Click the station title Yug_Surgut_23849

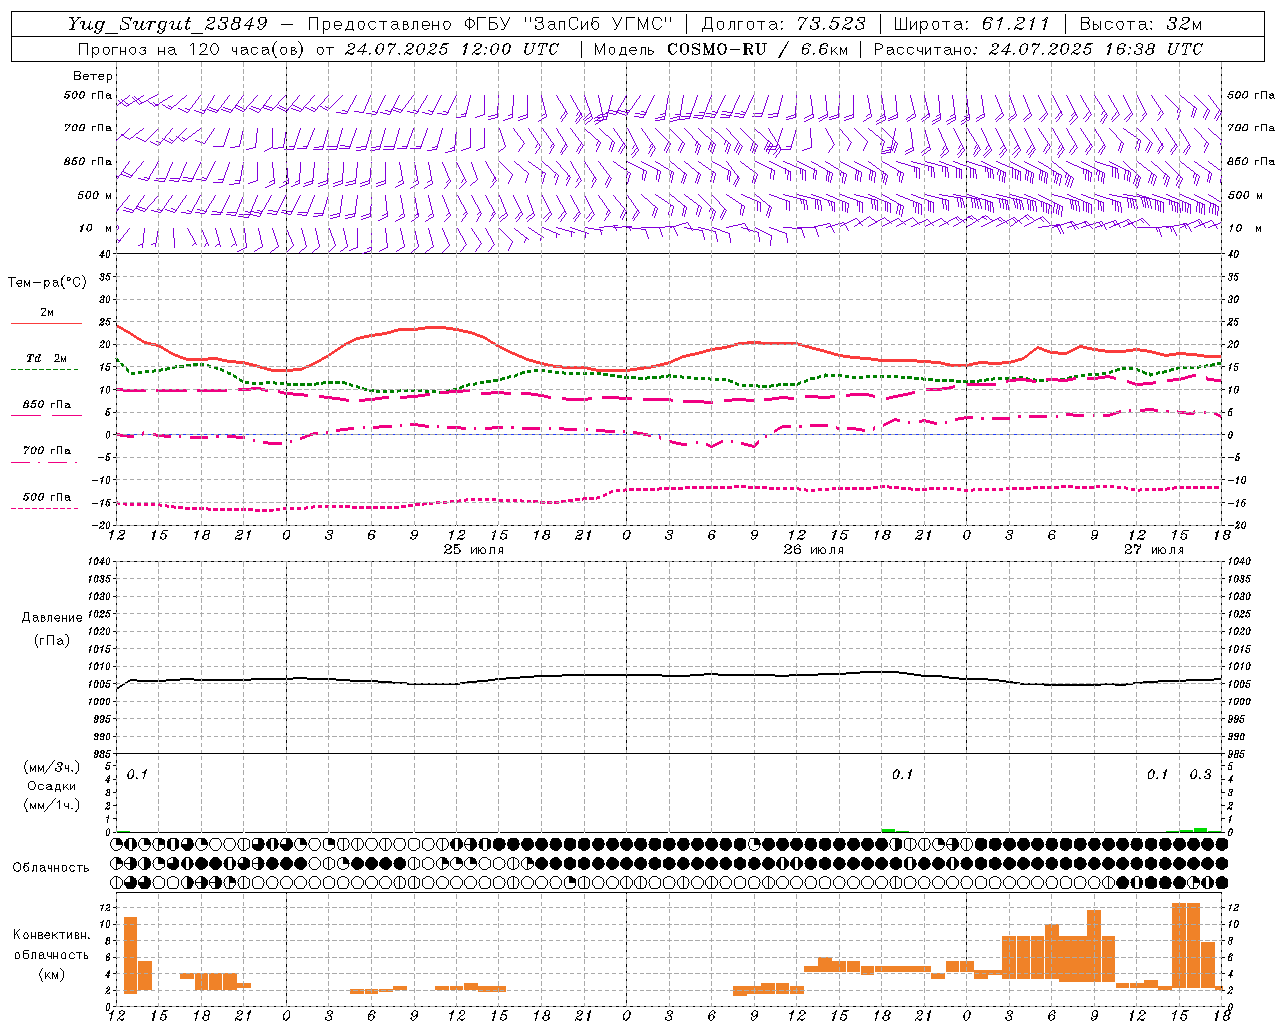coord(168,24)
